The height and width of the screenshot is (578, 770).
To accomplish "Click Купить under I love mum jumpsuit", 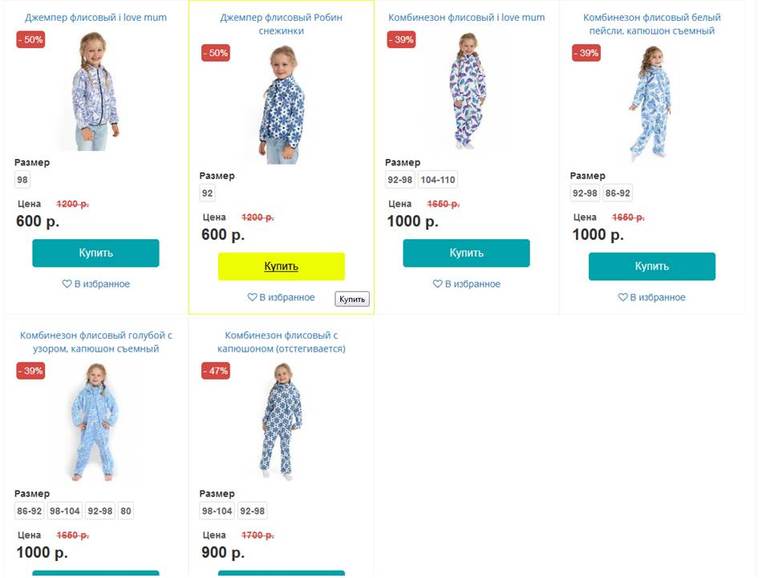I will [x=466, y=253].
